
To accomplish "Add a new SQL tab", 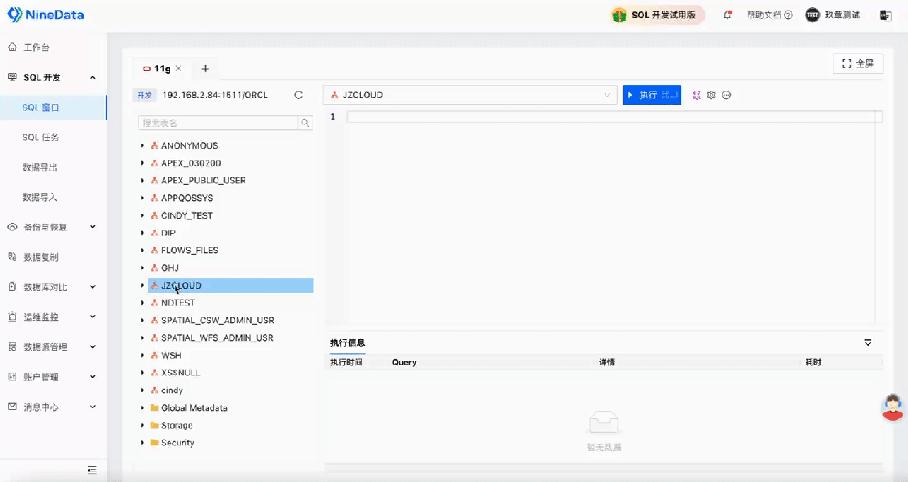I will (x=205, y=68).
